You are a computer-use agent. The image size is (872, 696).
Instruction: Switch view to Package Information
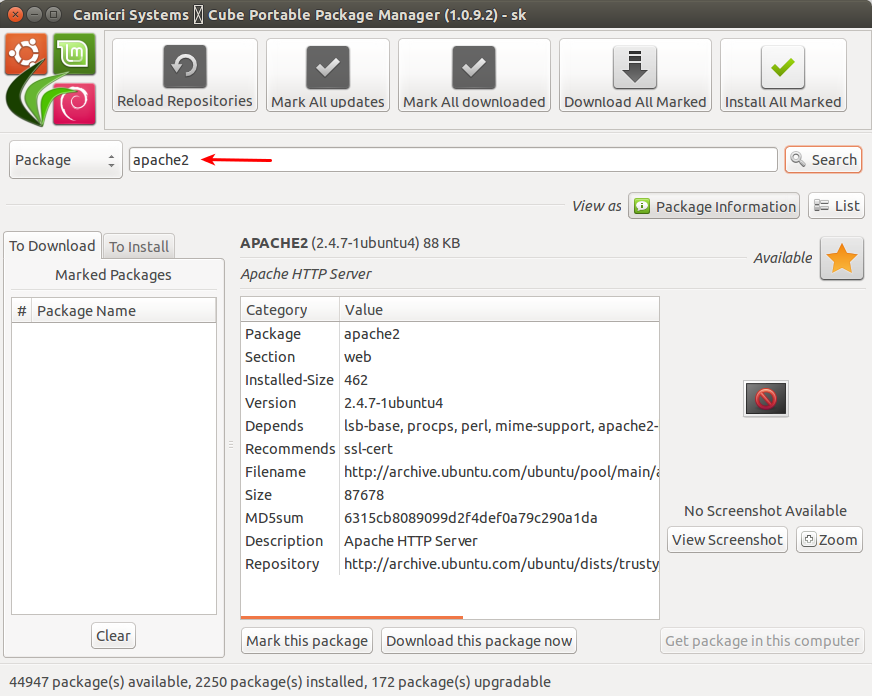tap(714, 206)
